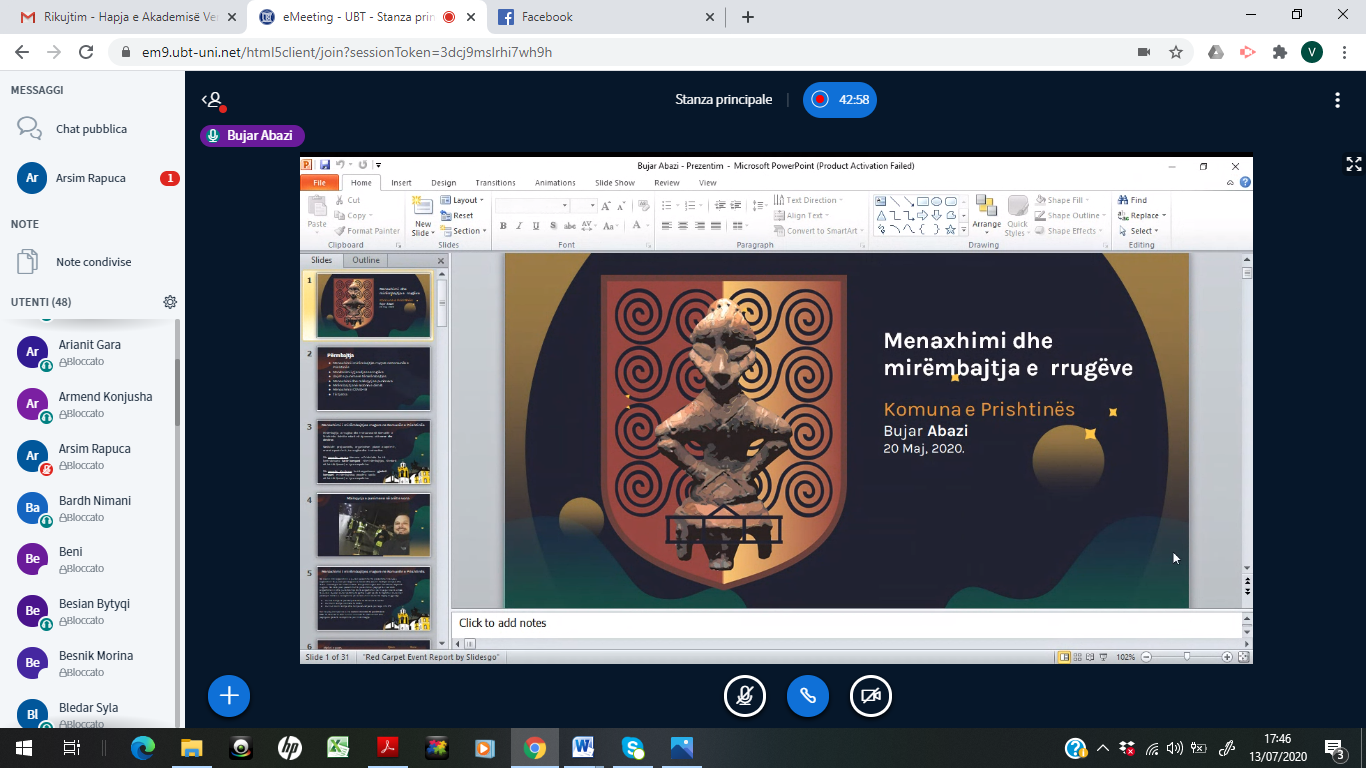The width and height of the screenshot is (1366, 768).
Task: Bookmark this page with star icon
Action: (1176, 52)
